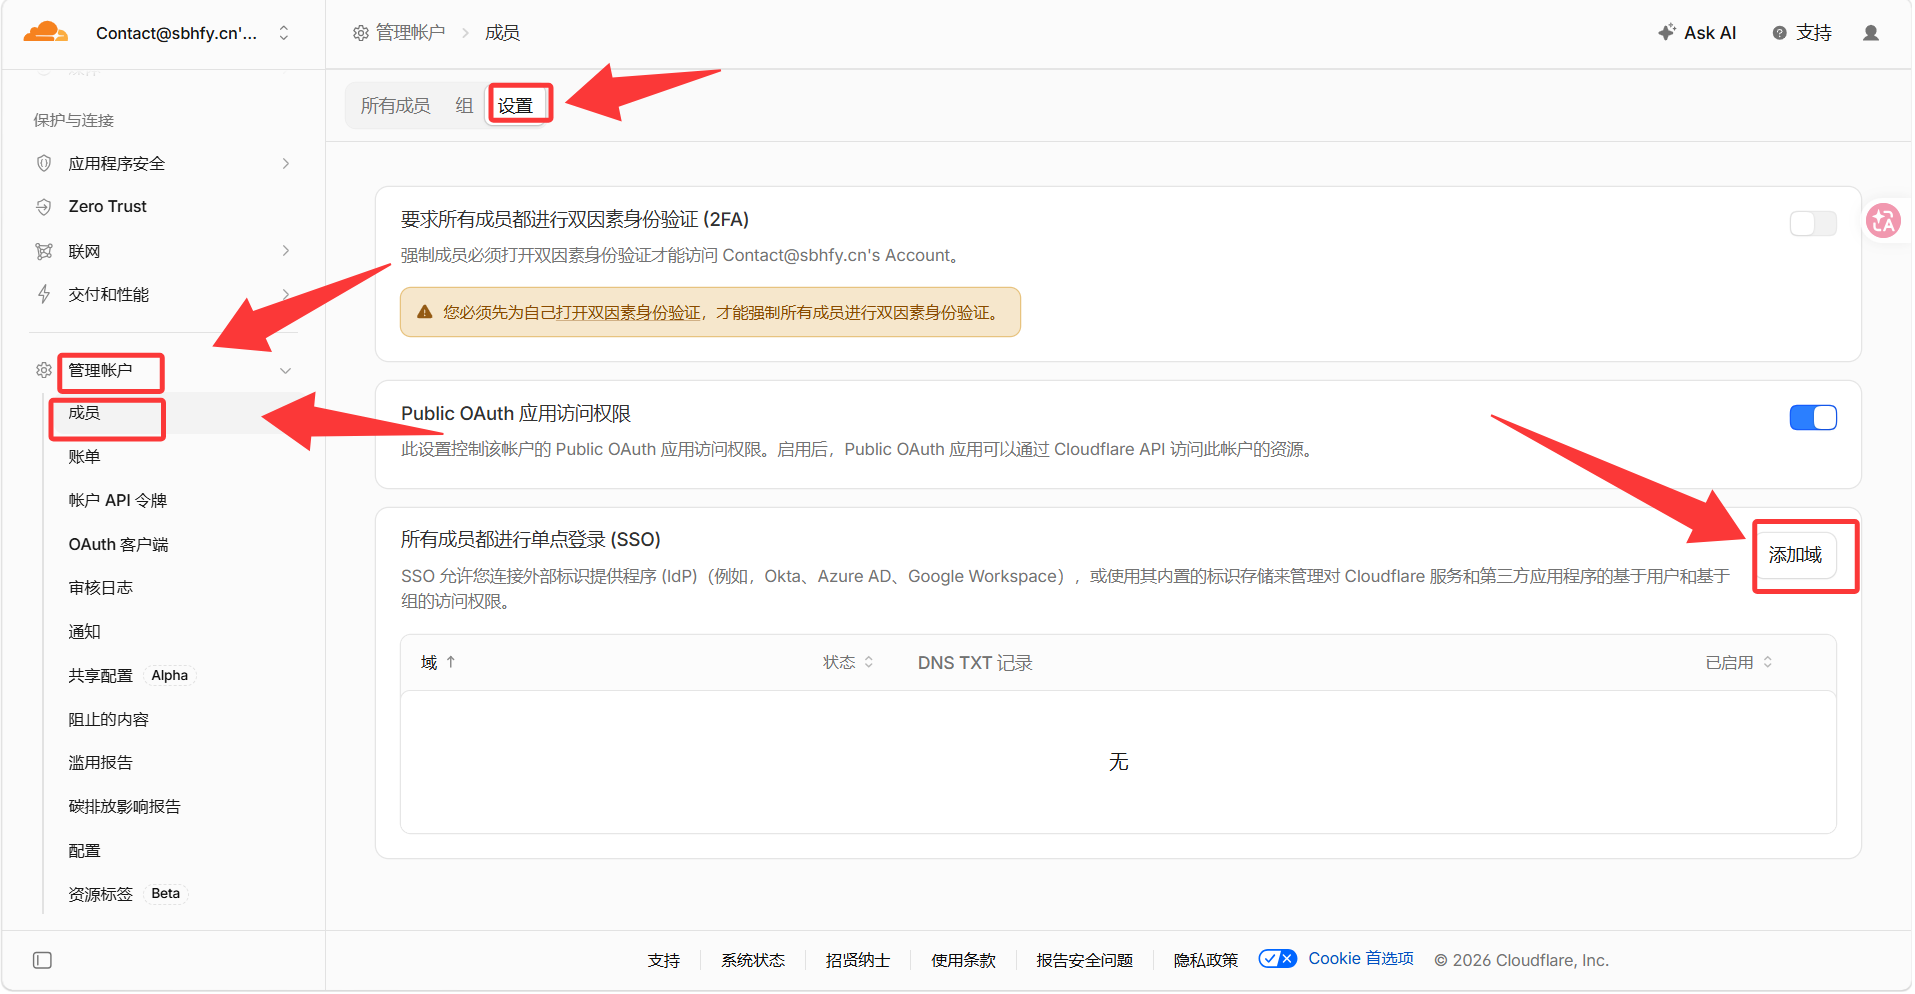This screenshot has width=1915, height=994.
Task: Expand 联网 submenu chevron
Action: [x=286, y=250]
